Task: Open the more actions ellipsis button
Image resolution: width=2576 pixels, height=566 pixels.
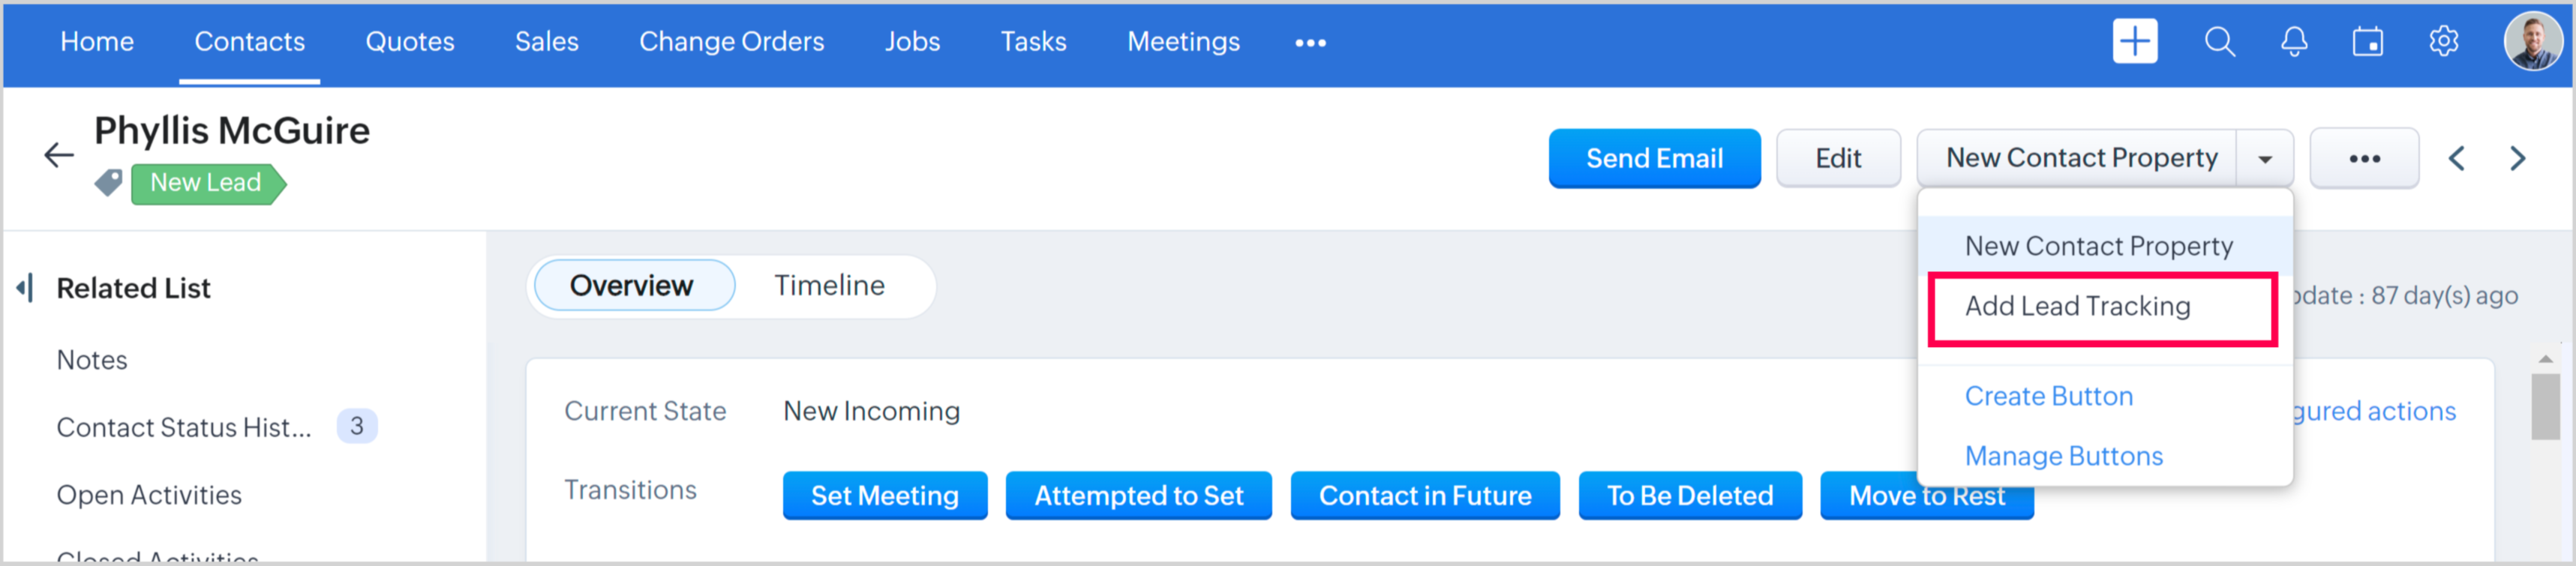Action: (x=2364, y=159)
